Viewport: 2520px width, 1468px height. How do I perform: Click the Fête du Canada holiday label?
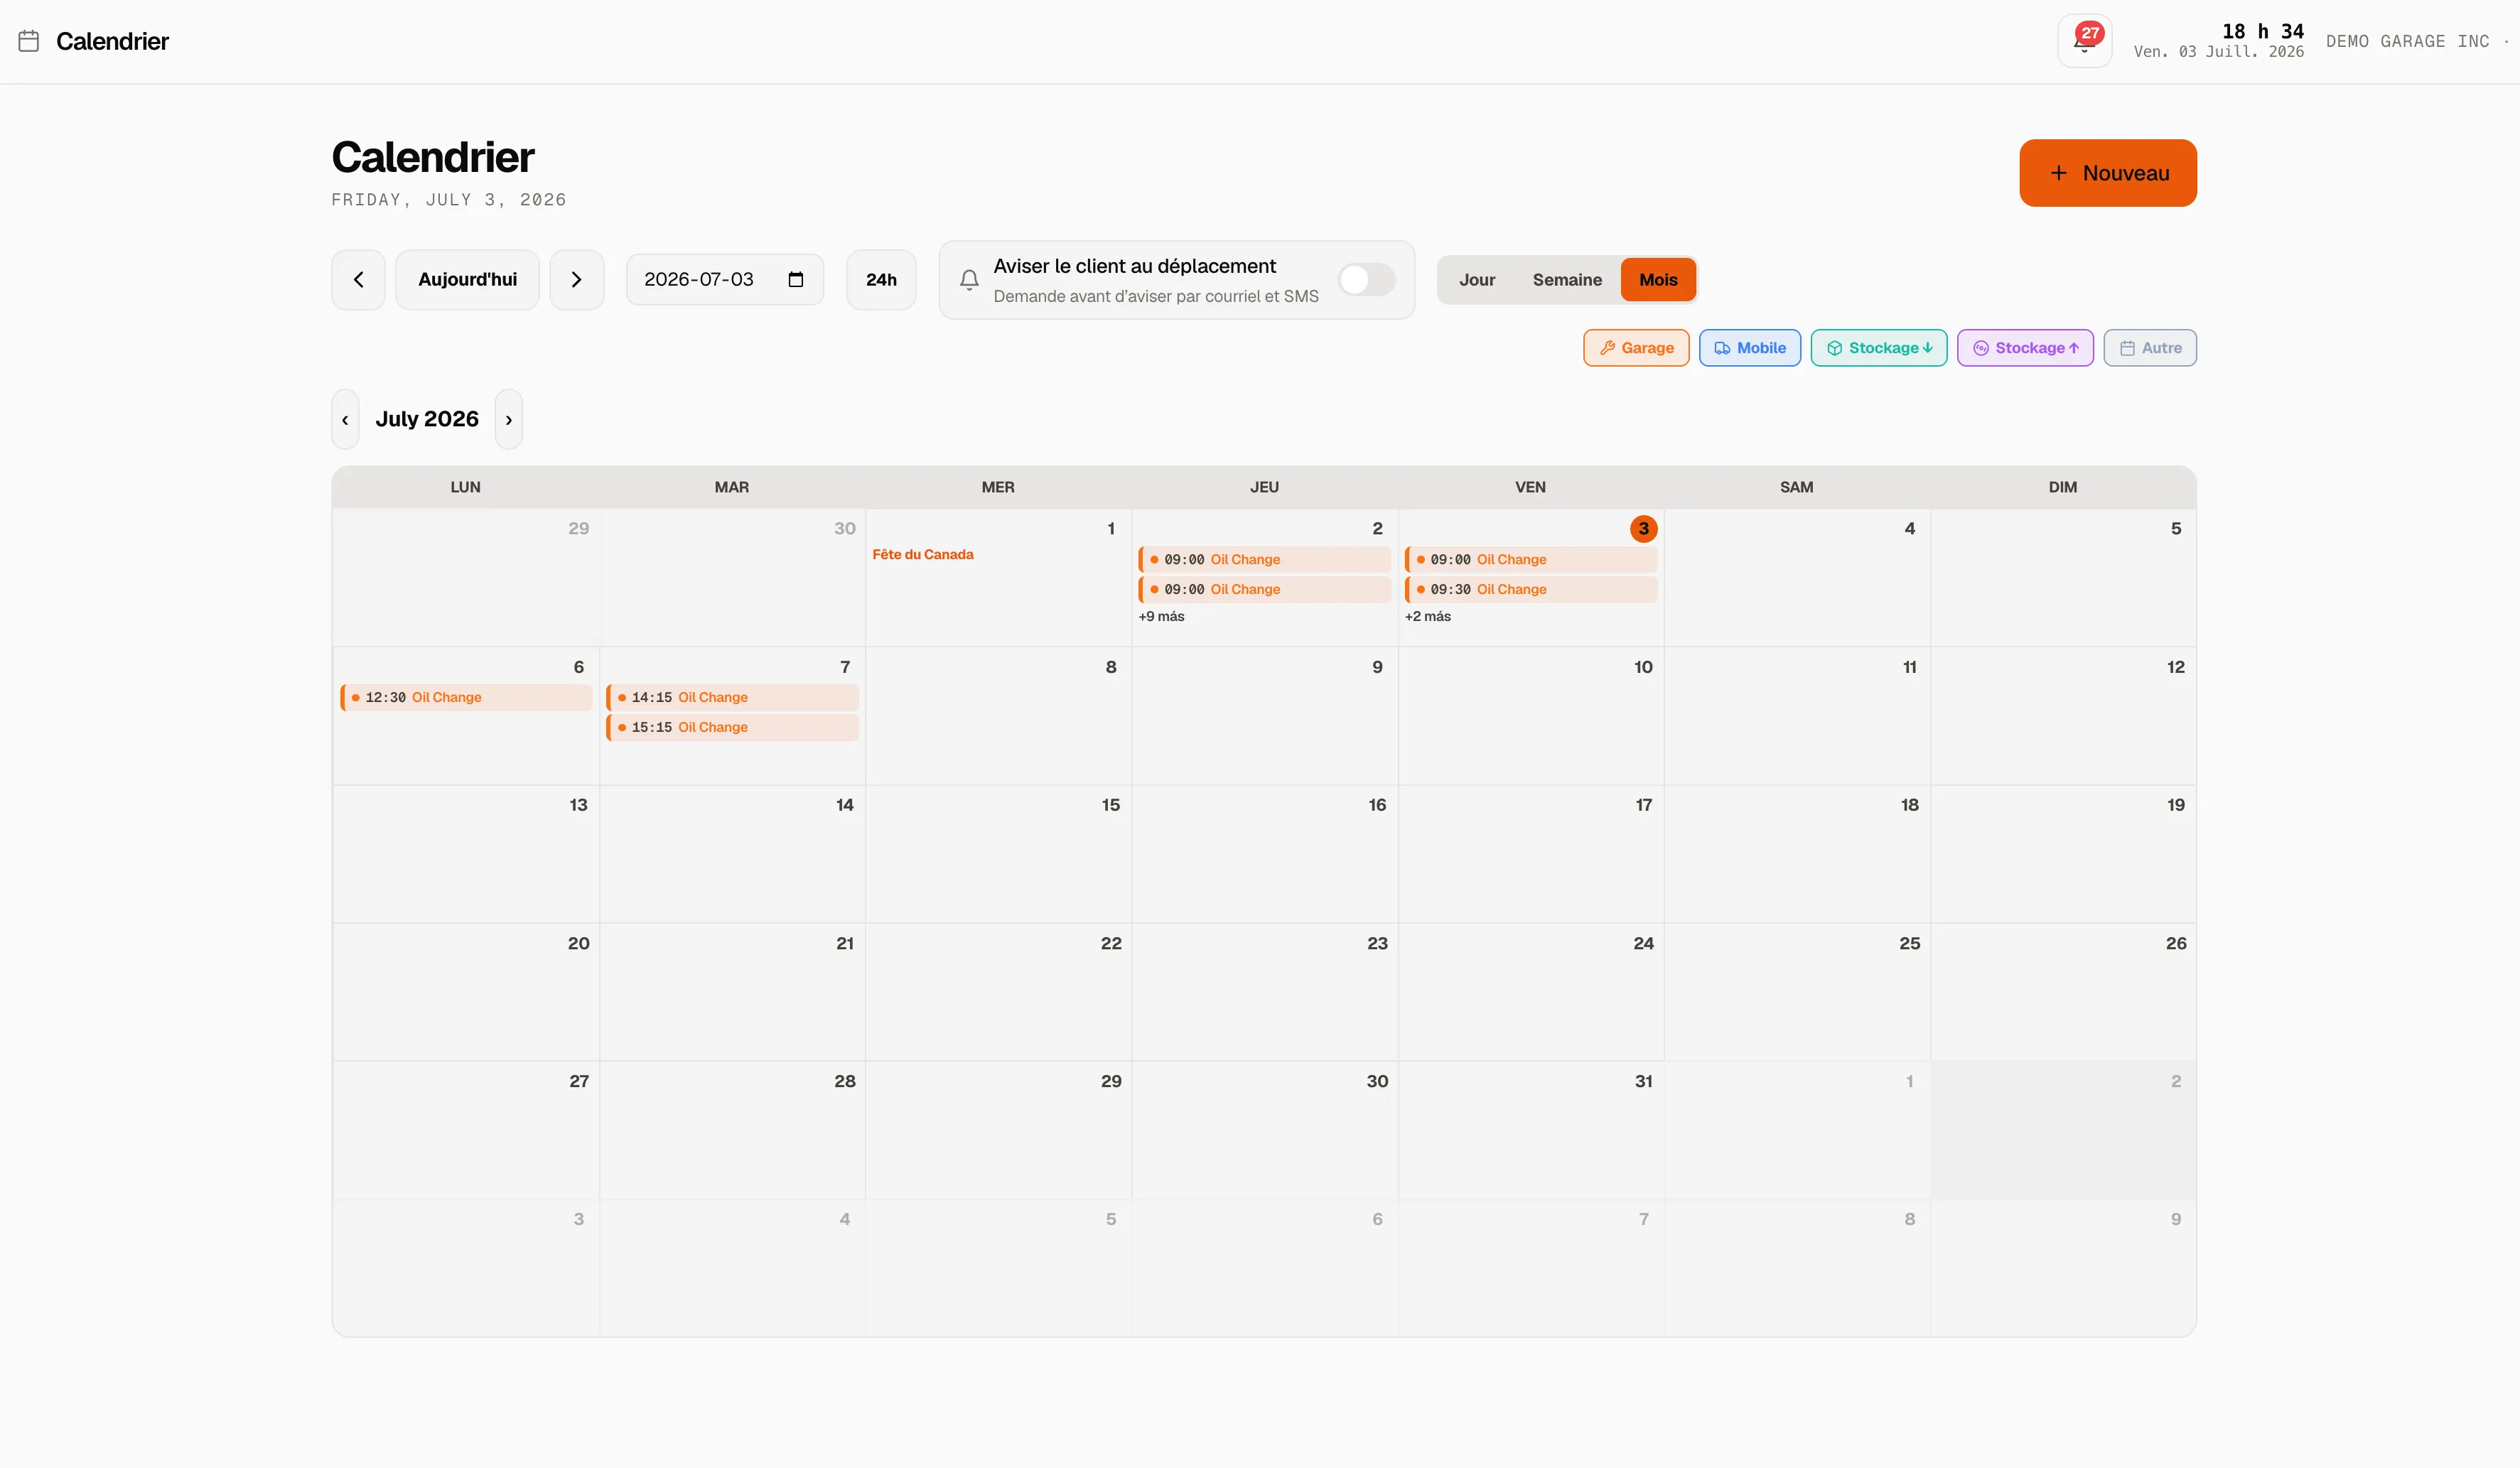tap(922, 554)
